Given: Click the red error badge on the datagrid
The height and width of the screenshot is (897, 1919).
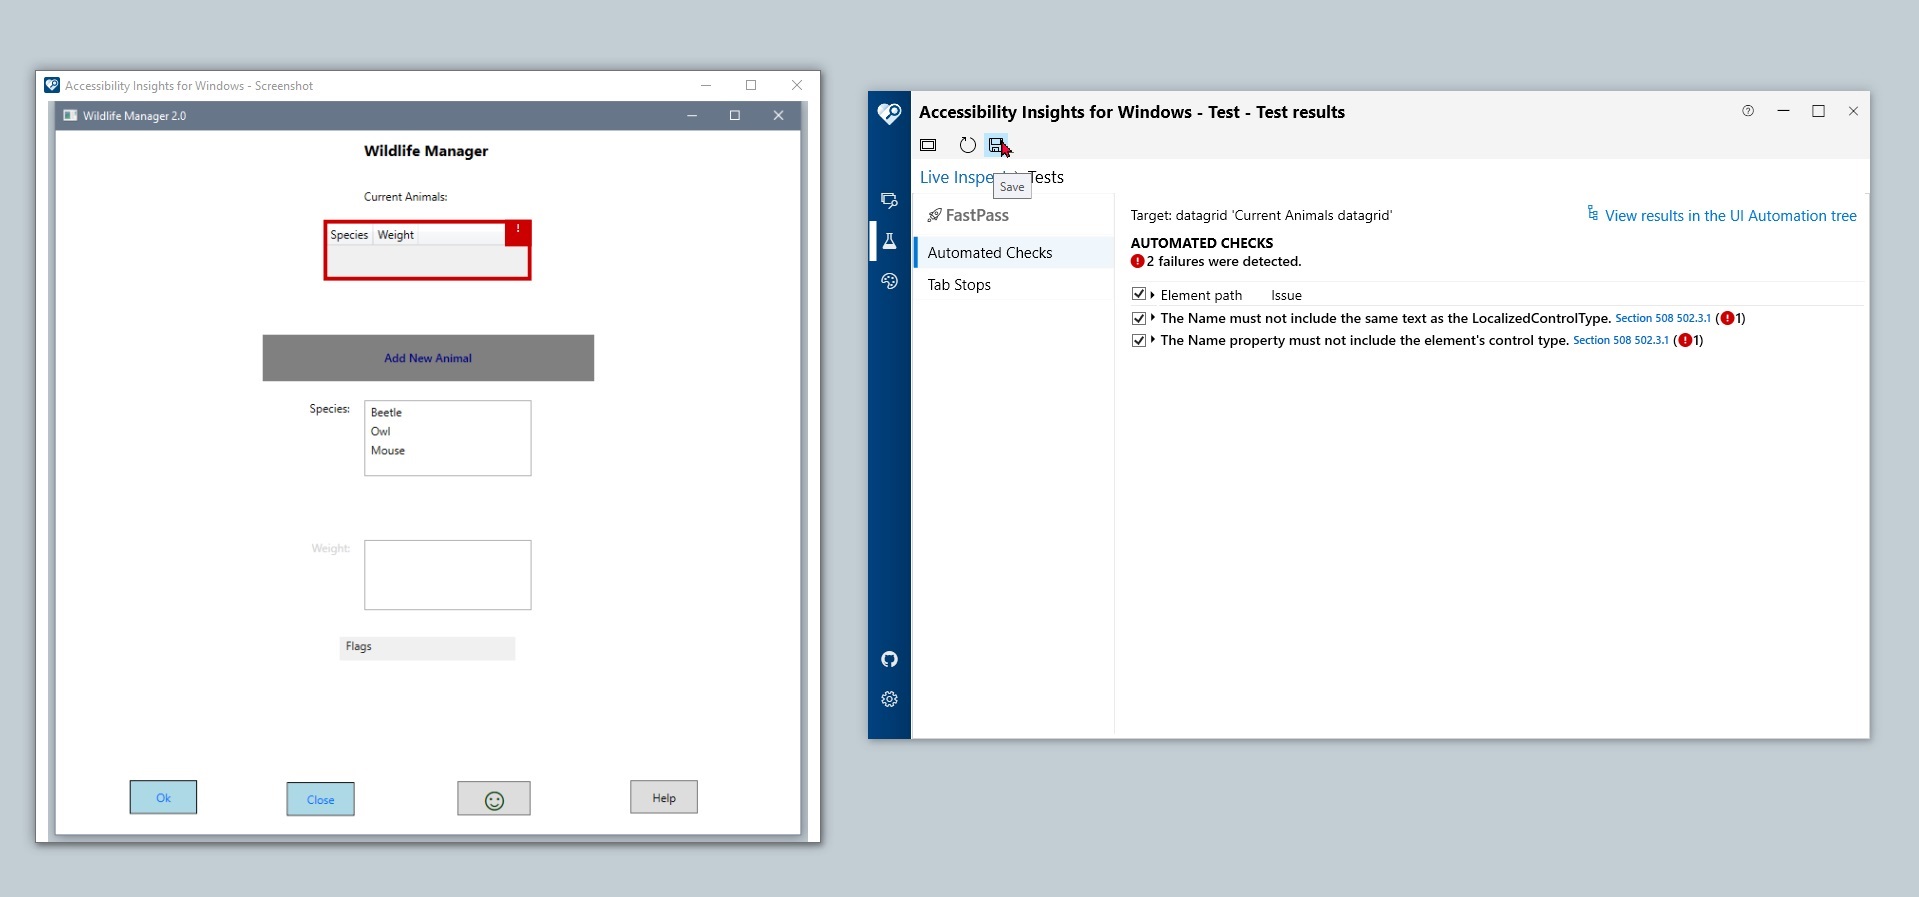Looking at the screenshot, I should tap(518, 232).
